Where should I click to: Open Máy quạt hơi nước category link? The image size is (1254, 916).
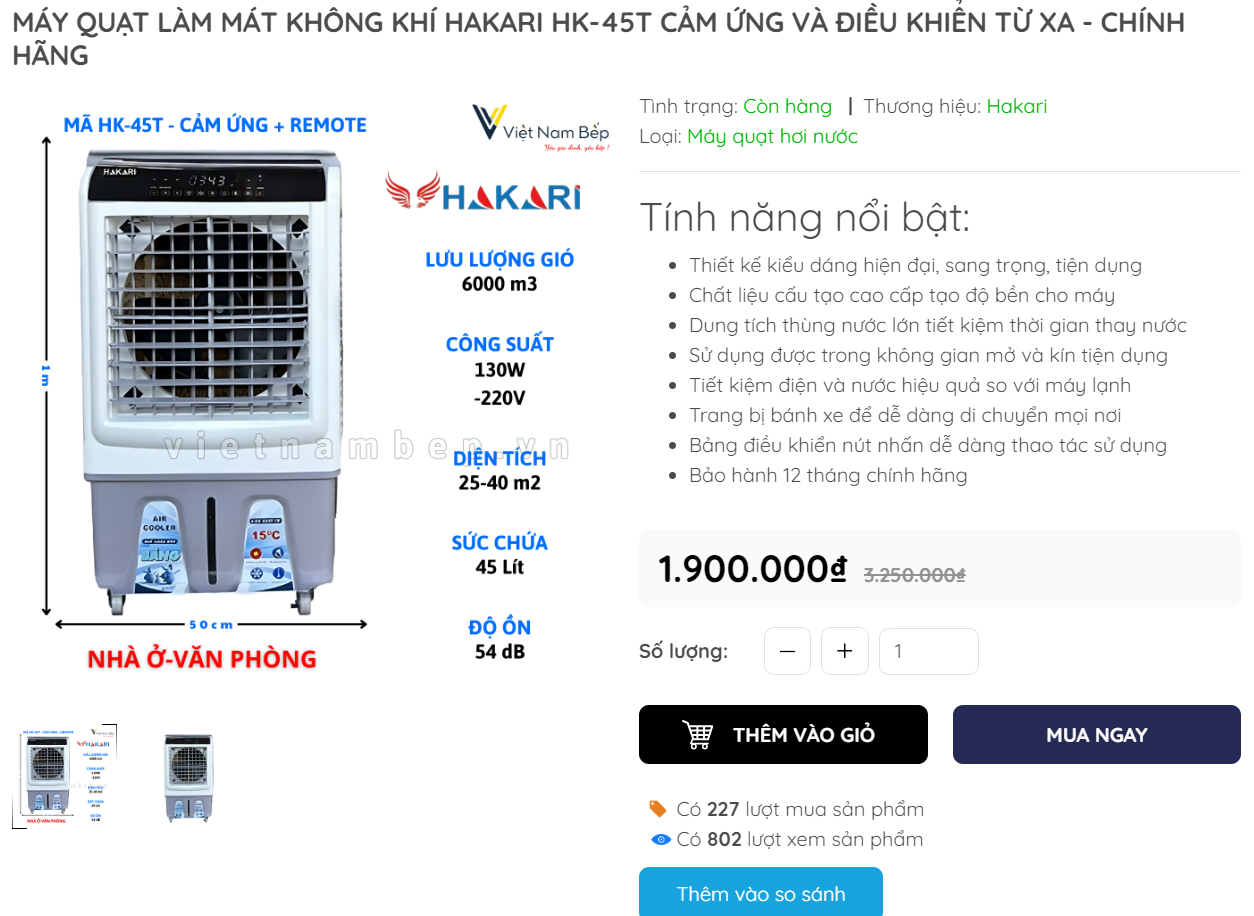[772, 136]
